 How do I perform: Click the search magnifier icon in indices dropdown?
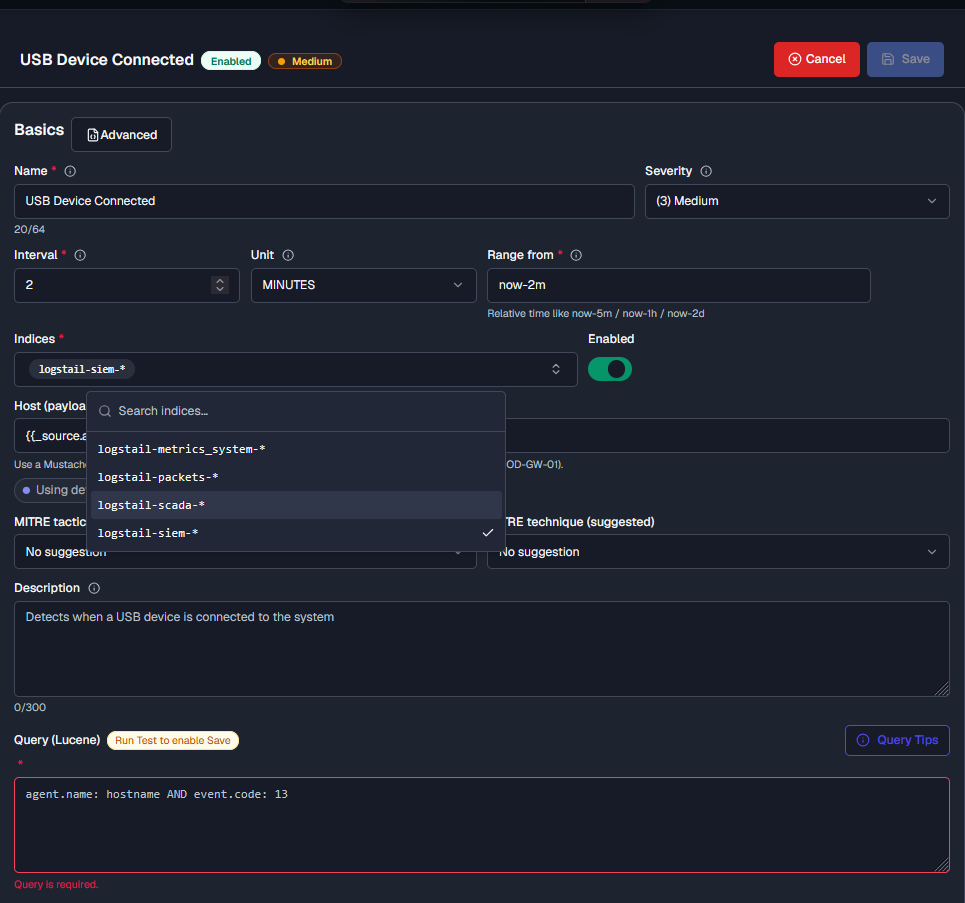click(x=105, y=411)
